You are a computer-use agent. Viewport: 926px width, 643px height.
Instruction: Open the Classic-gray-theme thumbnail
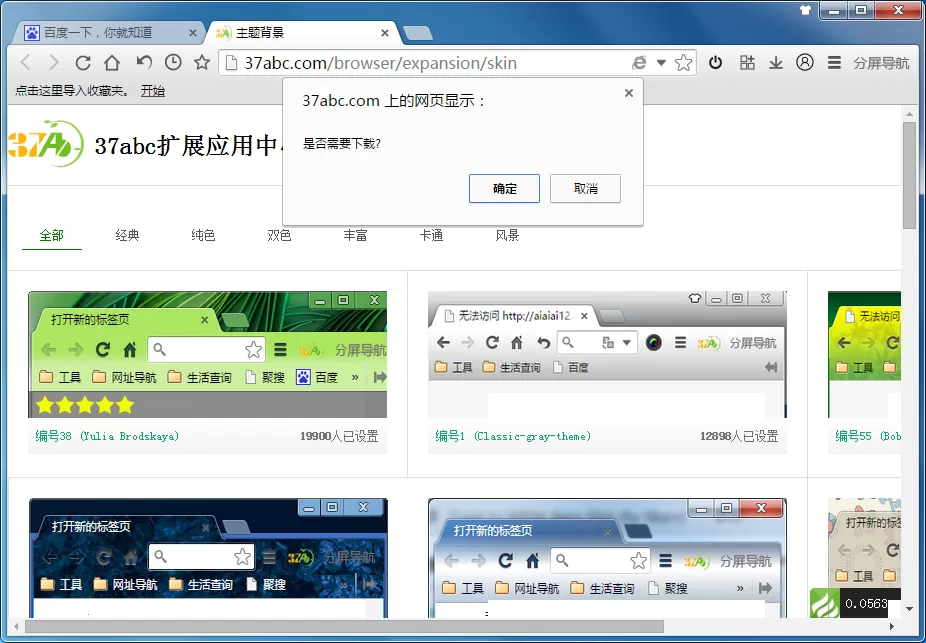(x=608, y=354)
